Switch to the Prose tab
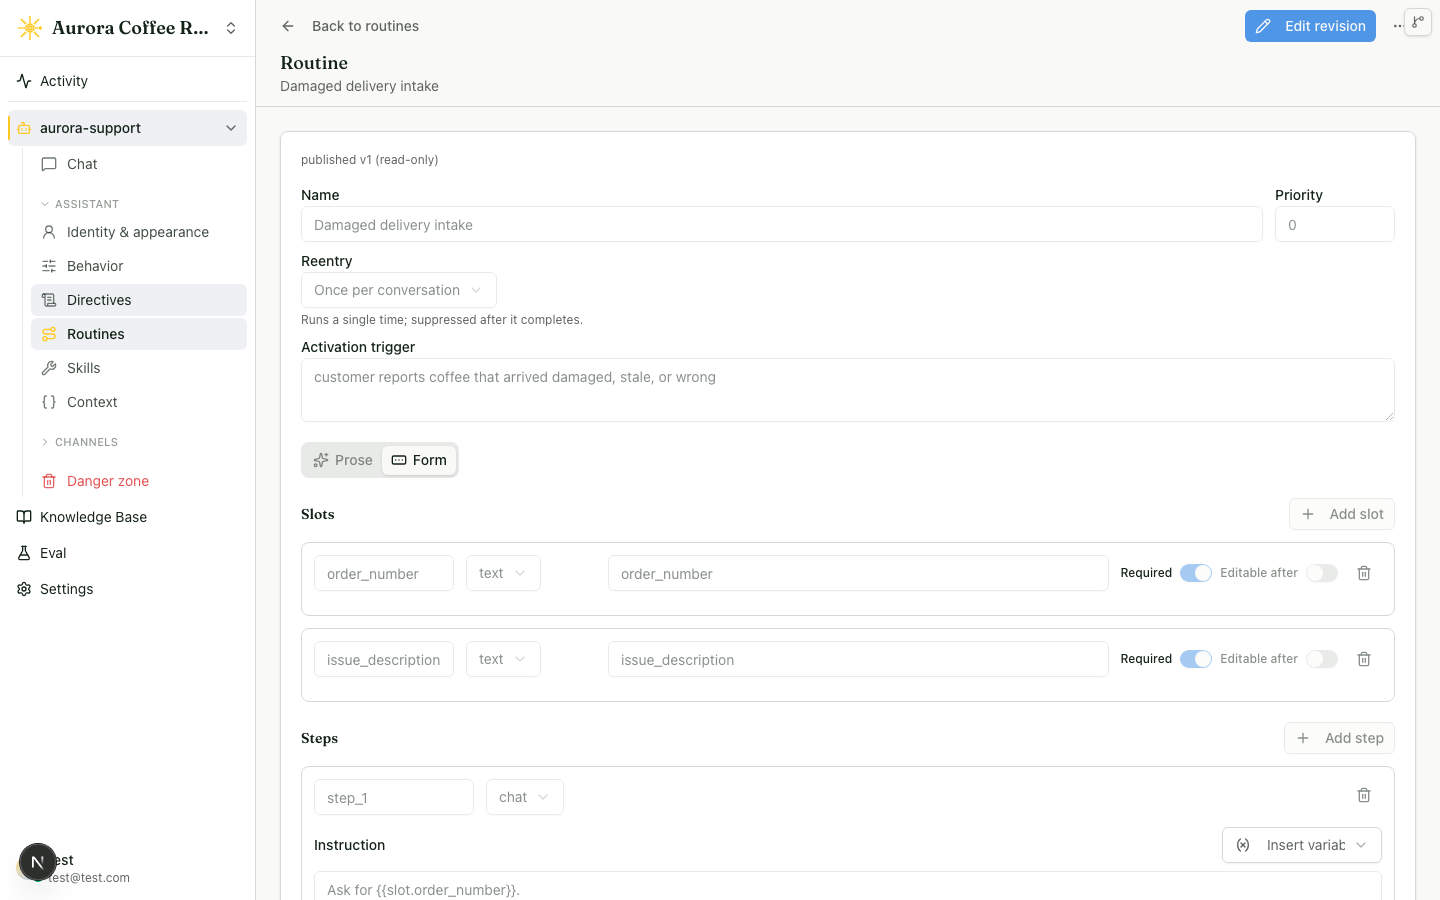The width and height of the screenshot is (1440, 900). pos(343,460)
